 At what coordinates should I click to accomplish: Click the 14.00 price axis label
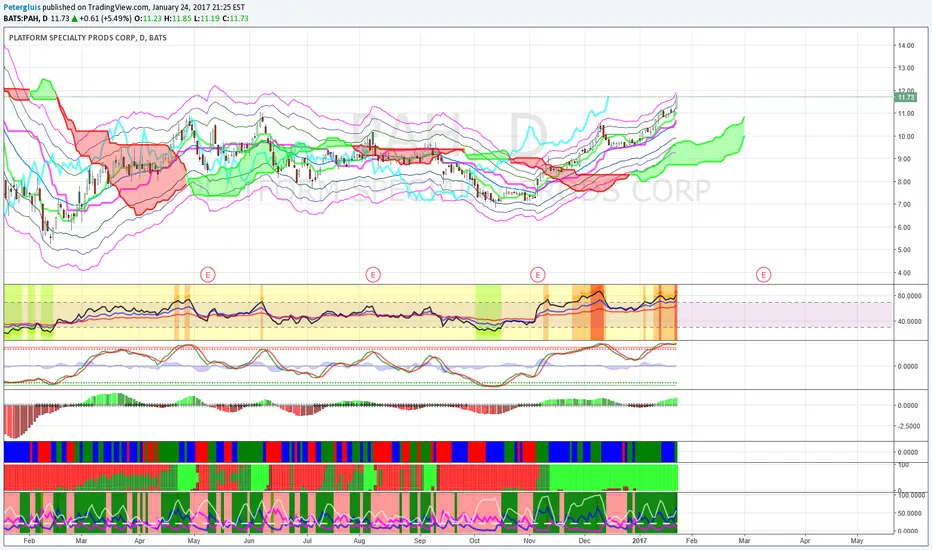point(906,46)
